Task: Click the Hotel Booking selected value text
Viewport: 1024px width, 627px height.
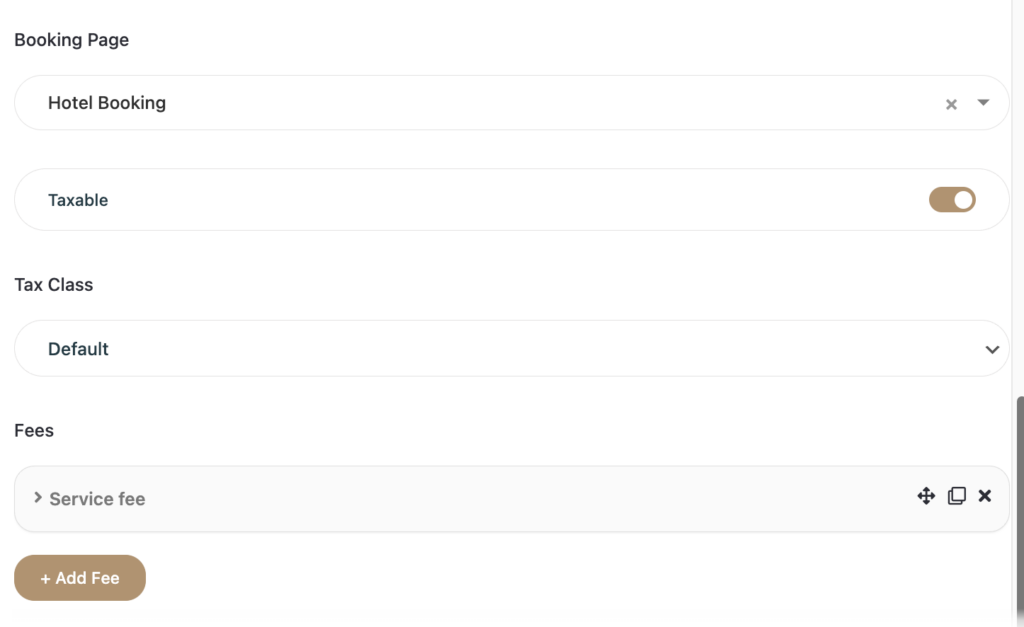Action: coord(107,103)
